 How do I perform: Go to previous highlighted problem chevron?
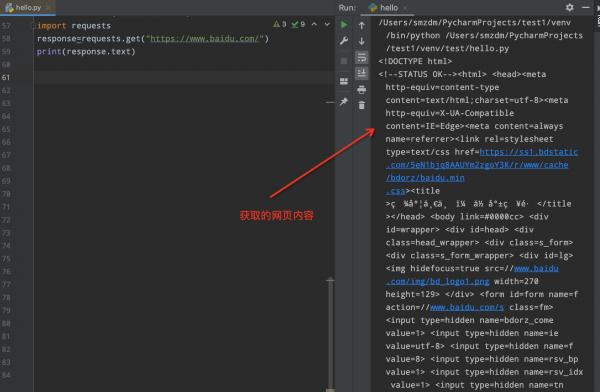pos(314,24)
